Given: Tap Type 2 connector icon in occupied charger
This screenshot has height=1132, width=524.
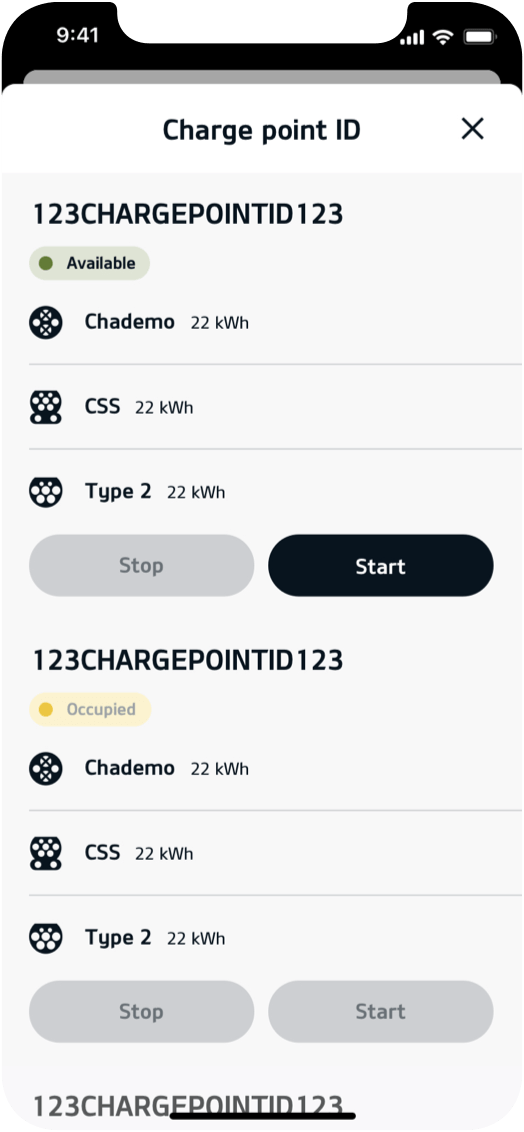Looking at the screenshot, I should tap(45, 938).
